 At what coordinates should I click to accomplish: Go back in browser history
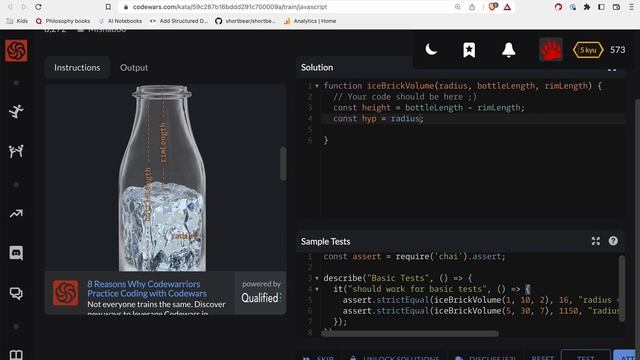(11, 7)
